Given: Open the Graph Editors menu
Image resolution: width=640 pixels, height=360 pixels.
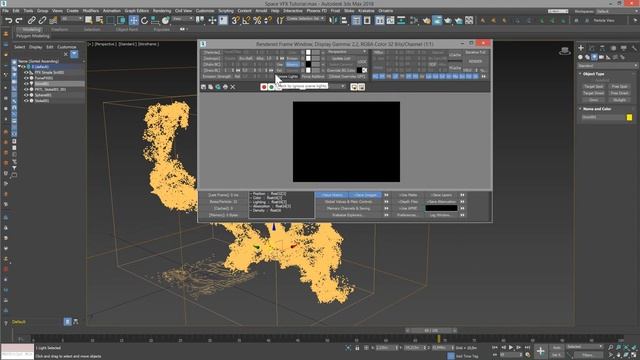Looking at the screenshot, I should click(x=136, y=11).
